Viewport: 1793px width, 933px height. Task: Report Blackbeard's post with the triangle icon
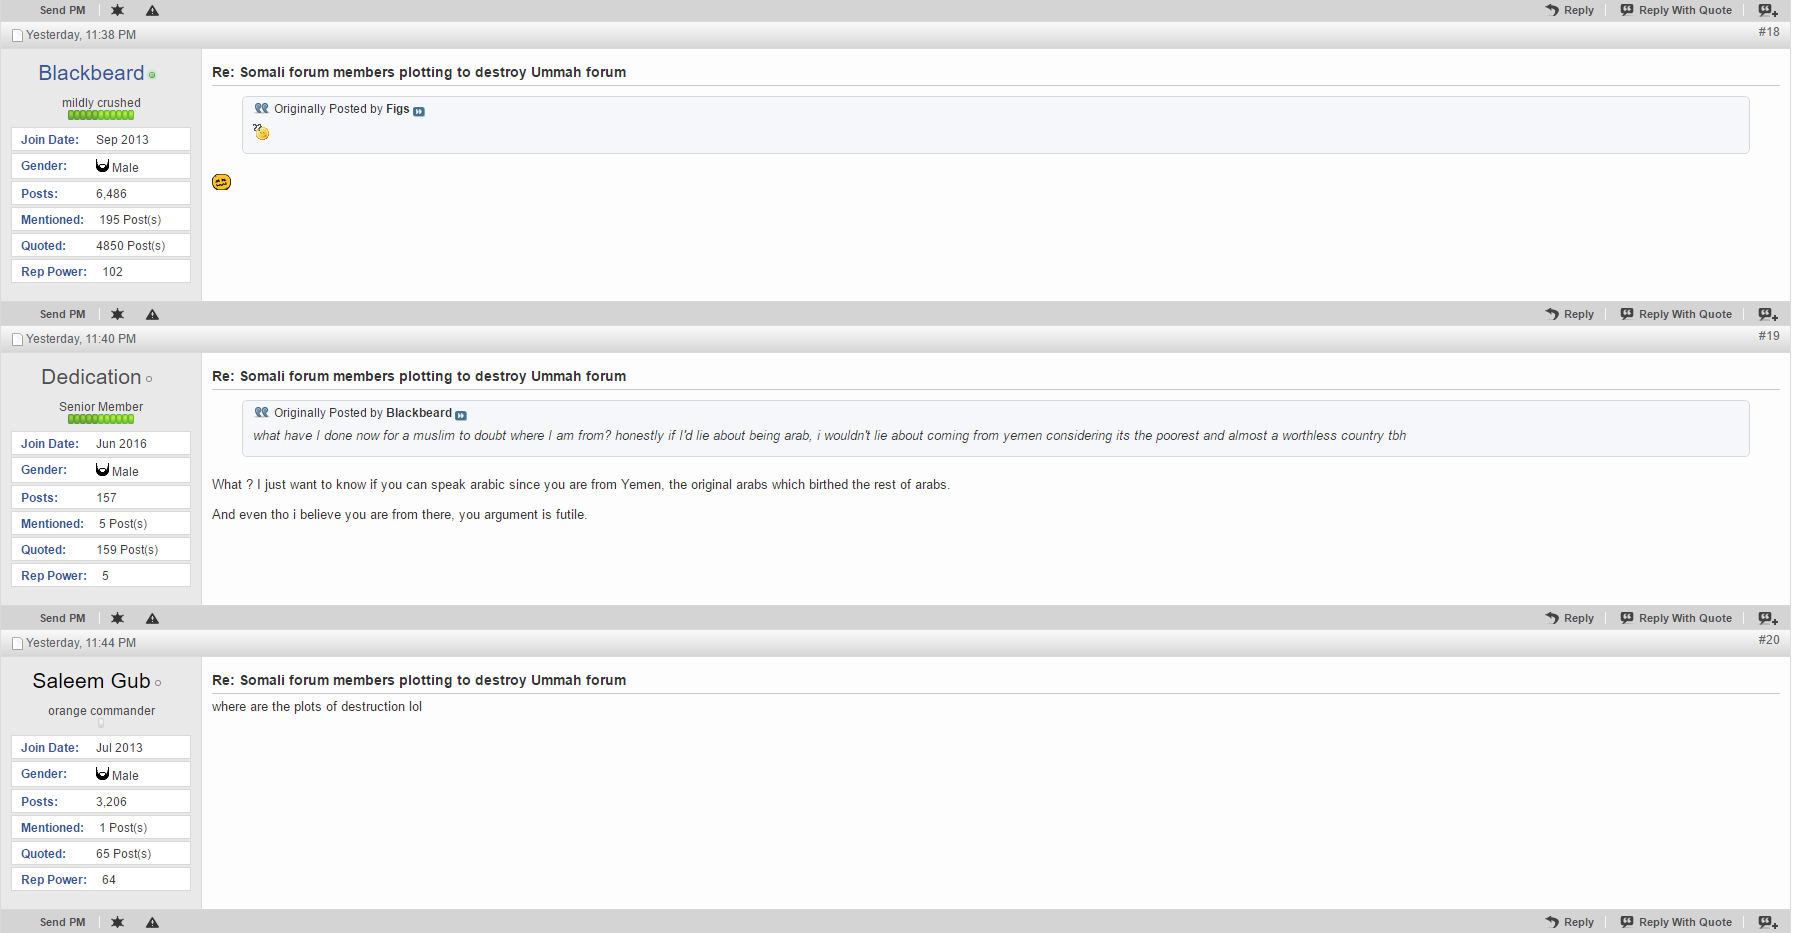point(152,314)
